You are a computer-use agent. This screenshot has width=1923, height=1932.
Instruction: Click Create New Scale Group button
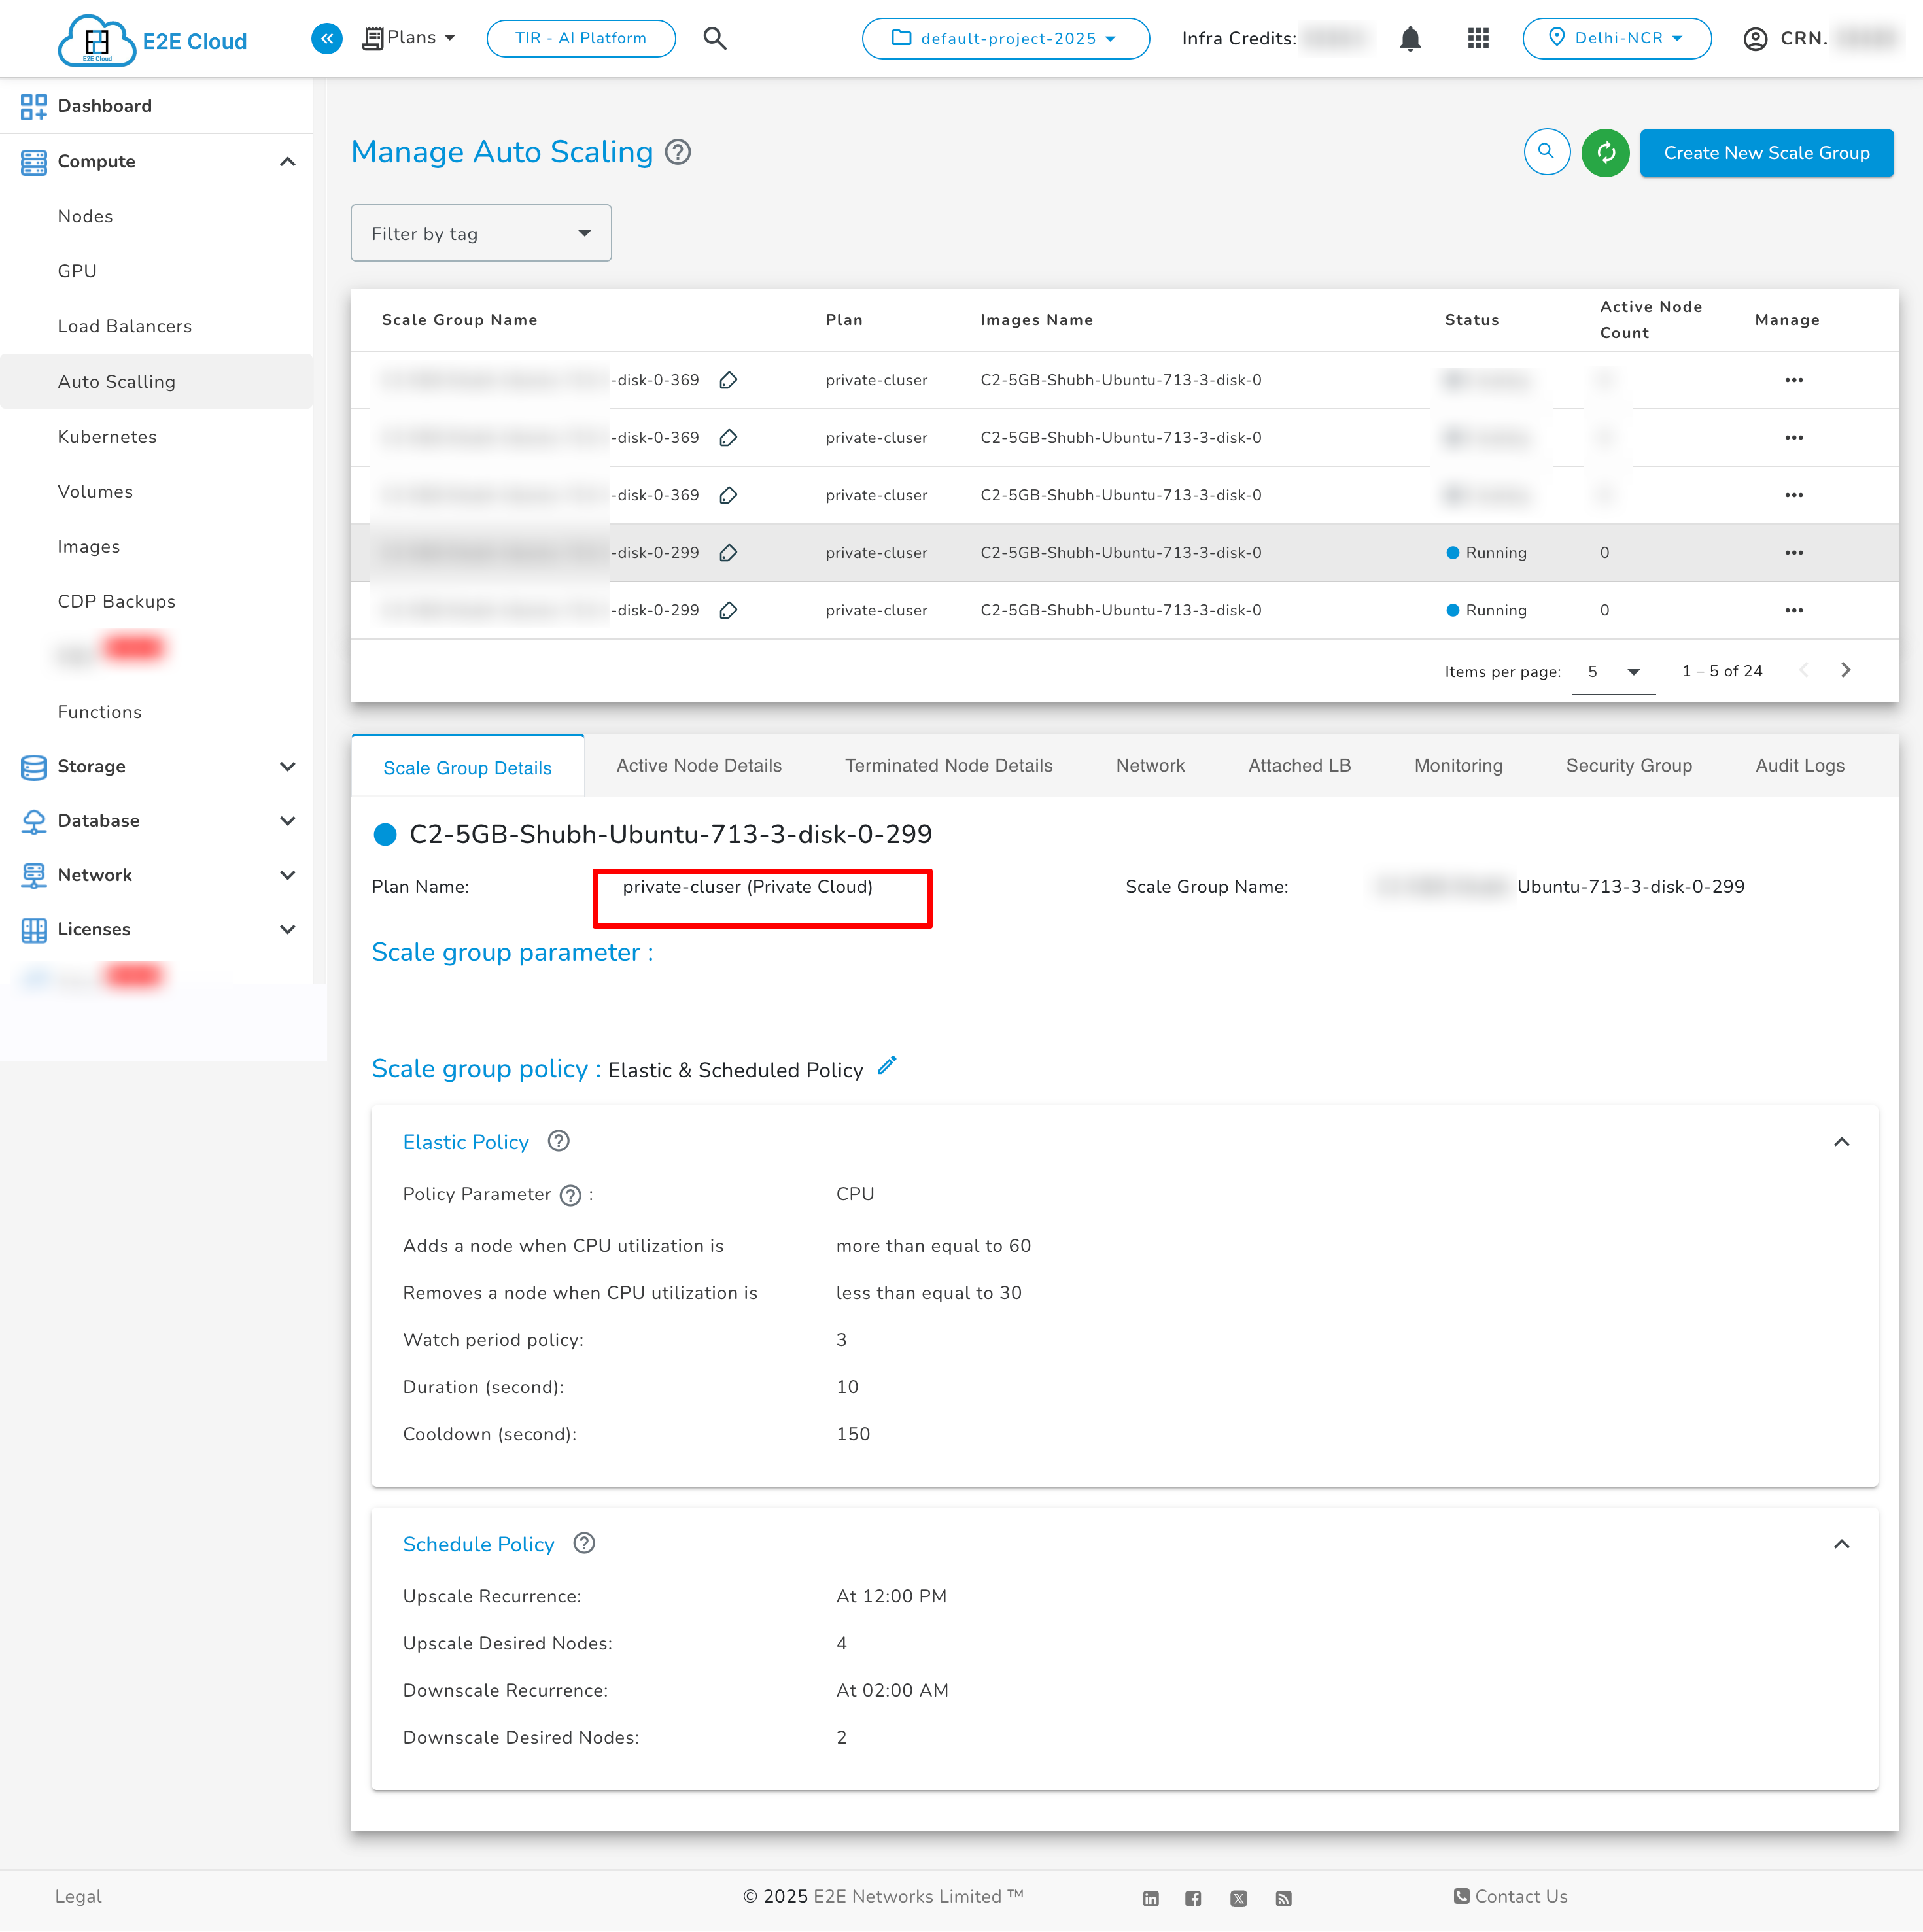click(x=1766, y=153)
